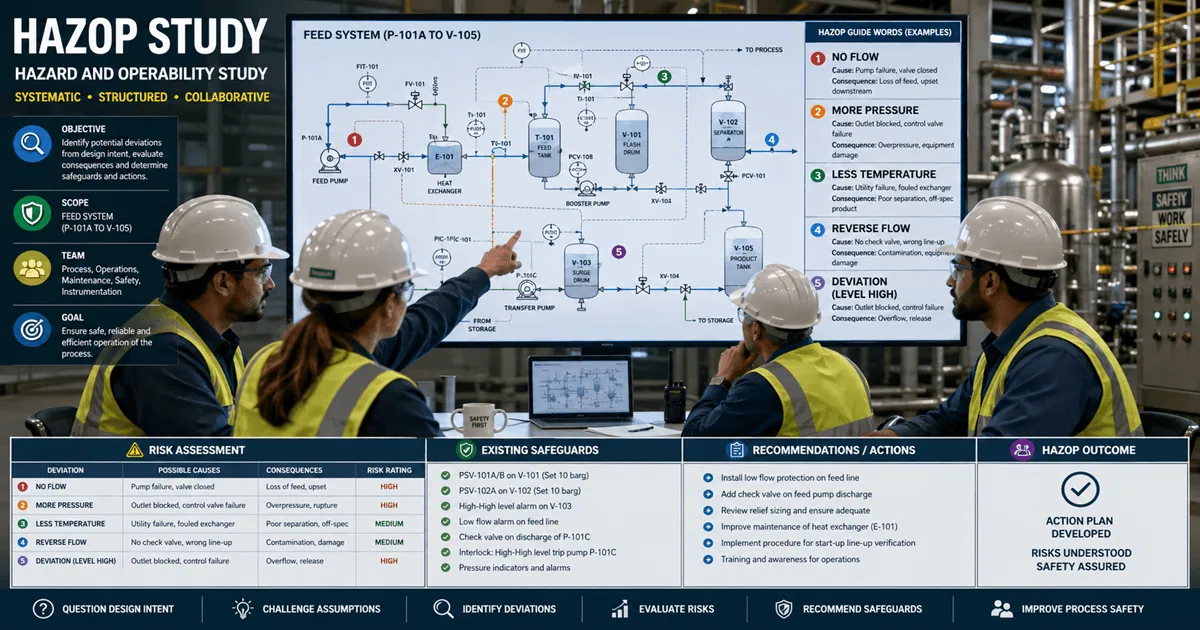Click the IMPROVE PROCESS SAFETY label in the bottom bar
This screenshot has width=1200, height=630.
click(1083, 608)
